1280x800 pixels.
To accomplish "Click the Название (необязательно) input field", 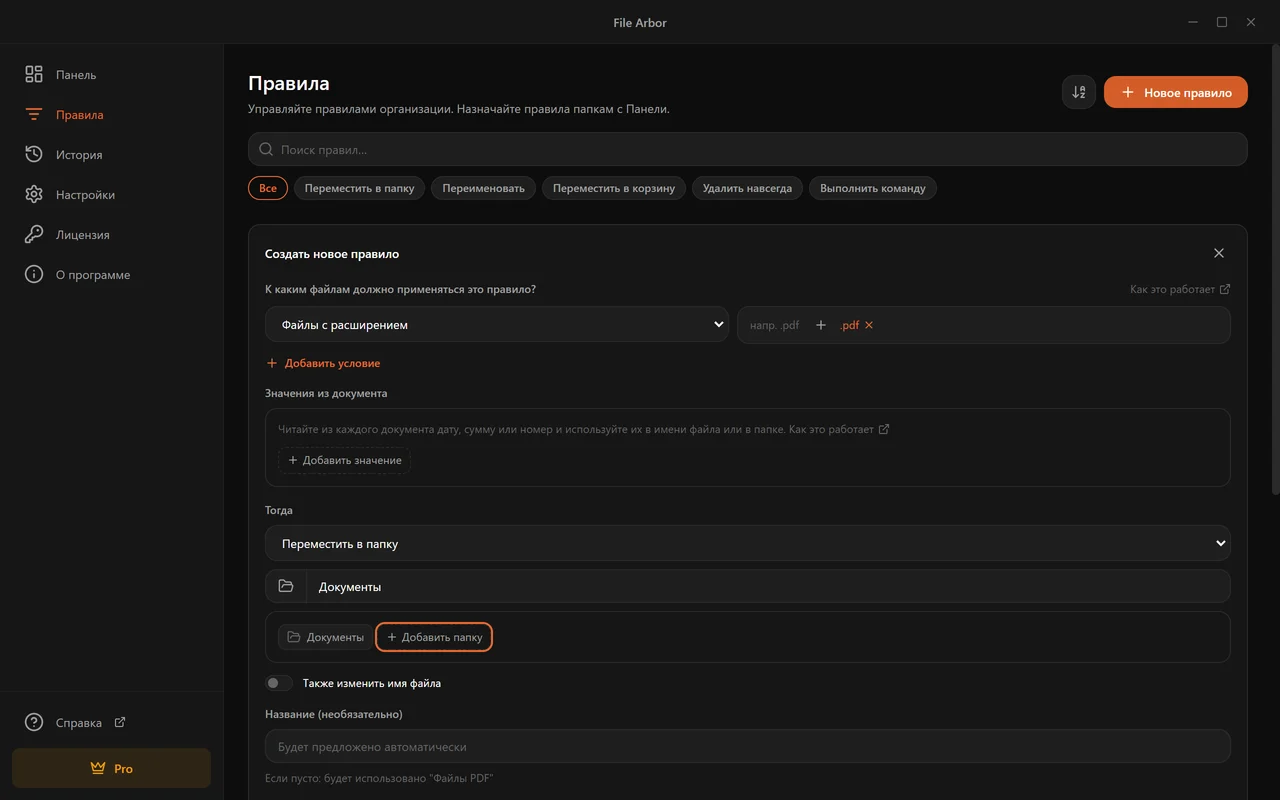I will [x=748, y=746].
